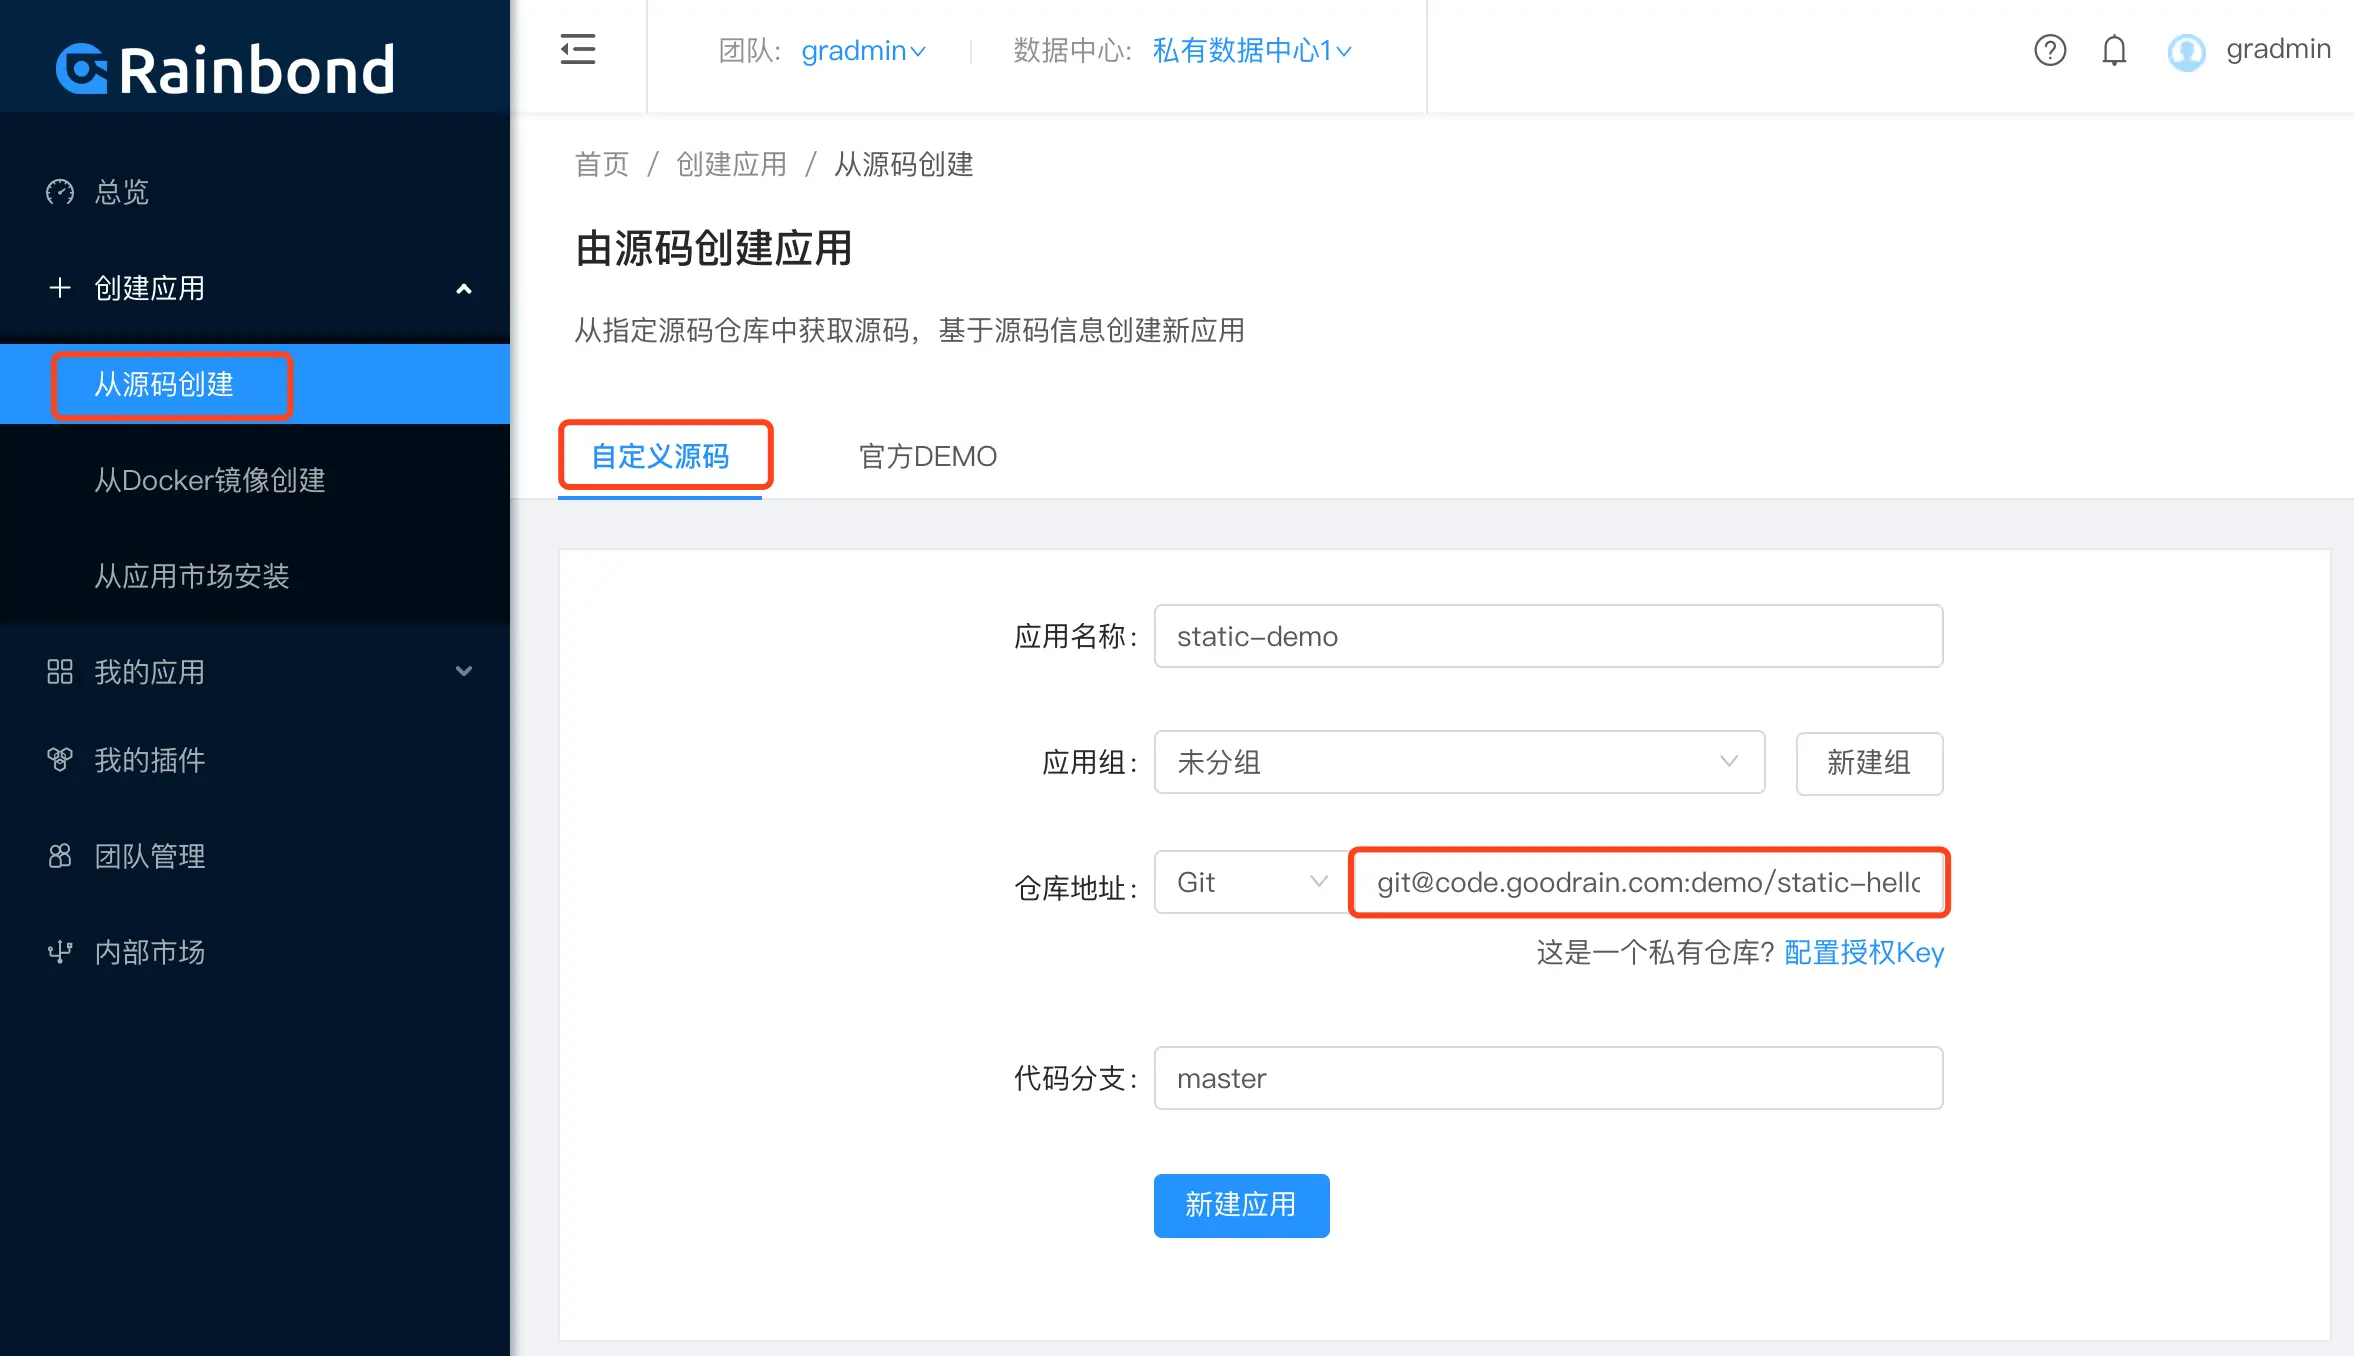The height and width of the screenshot is (1356, 2354).
Task: Open 我的插件 plugins menu item
Action: pyautogui.click(x=150, y=760)
